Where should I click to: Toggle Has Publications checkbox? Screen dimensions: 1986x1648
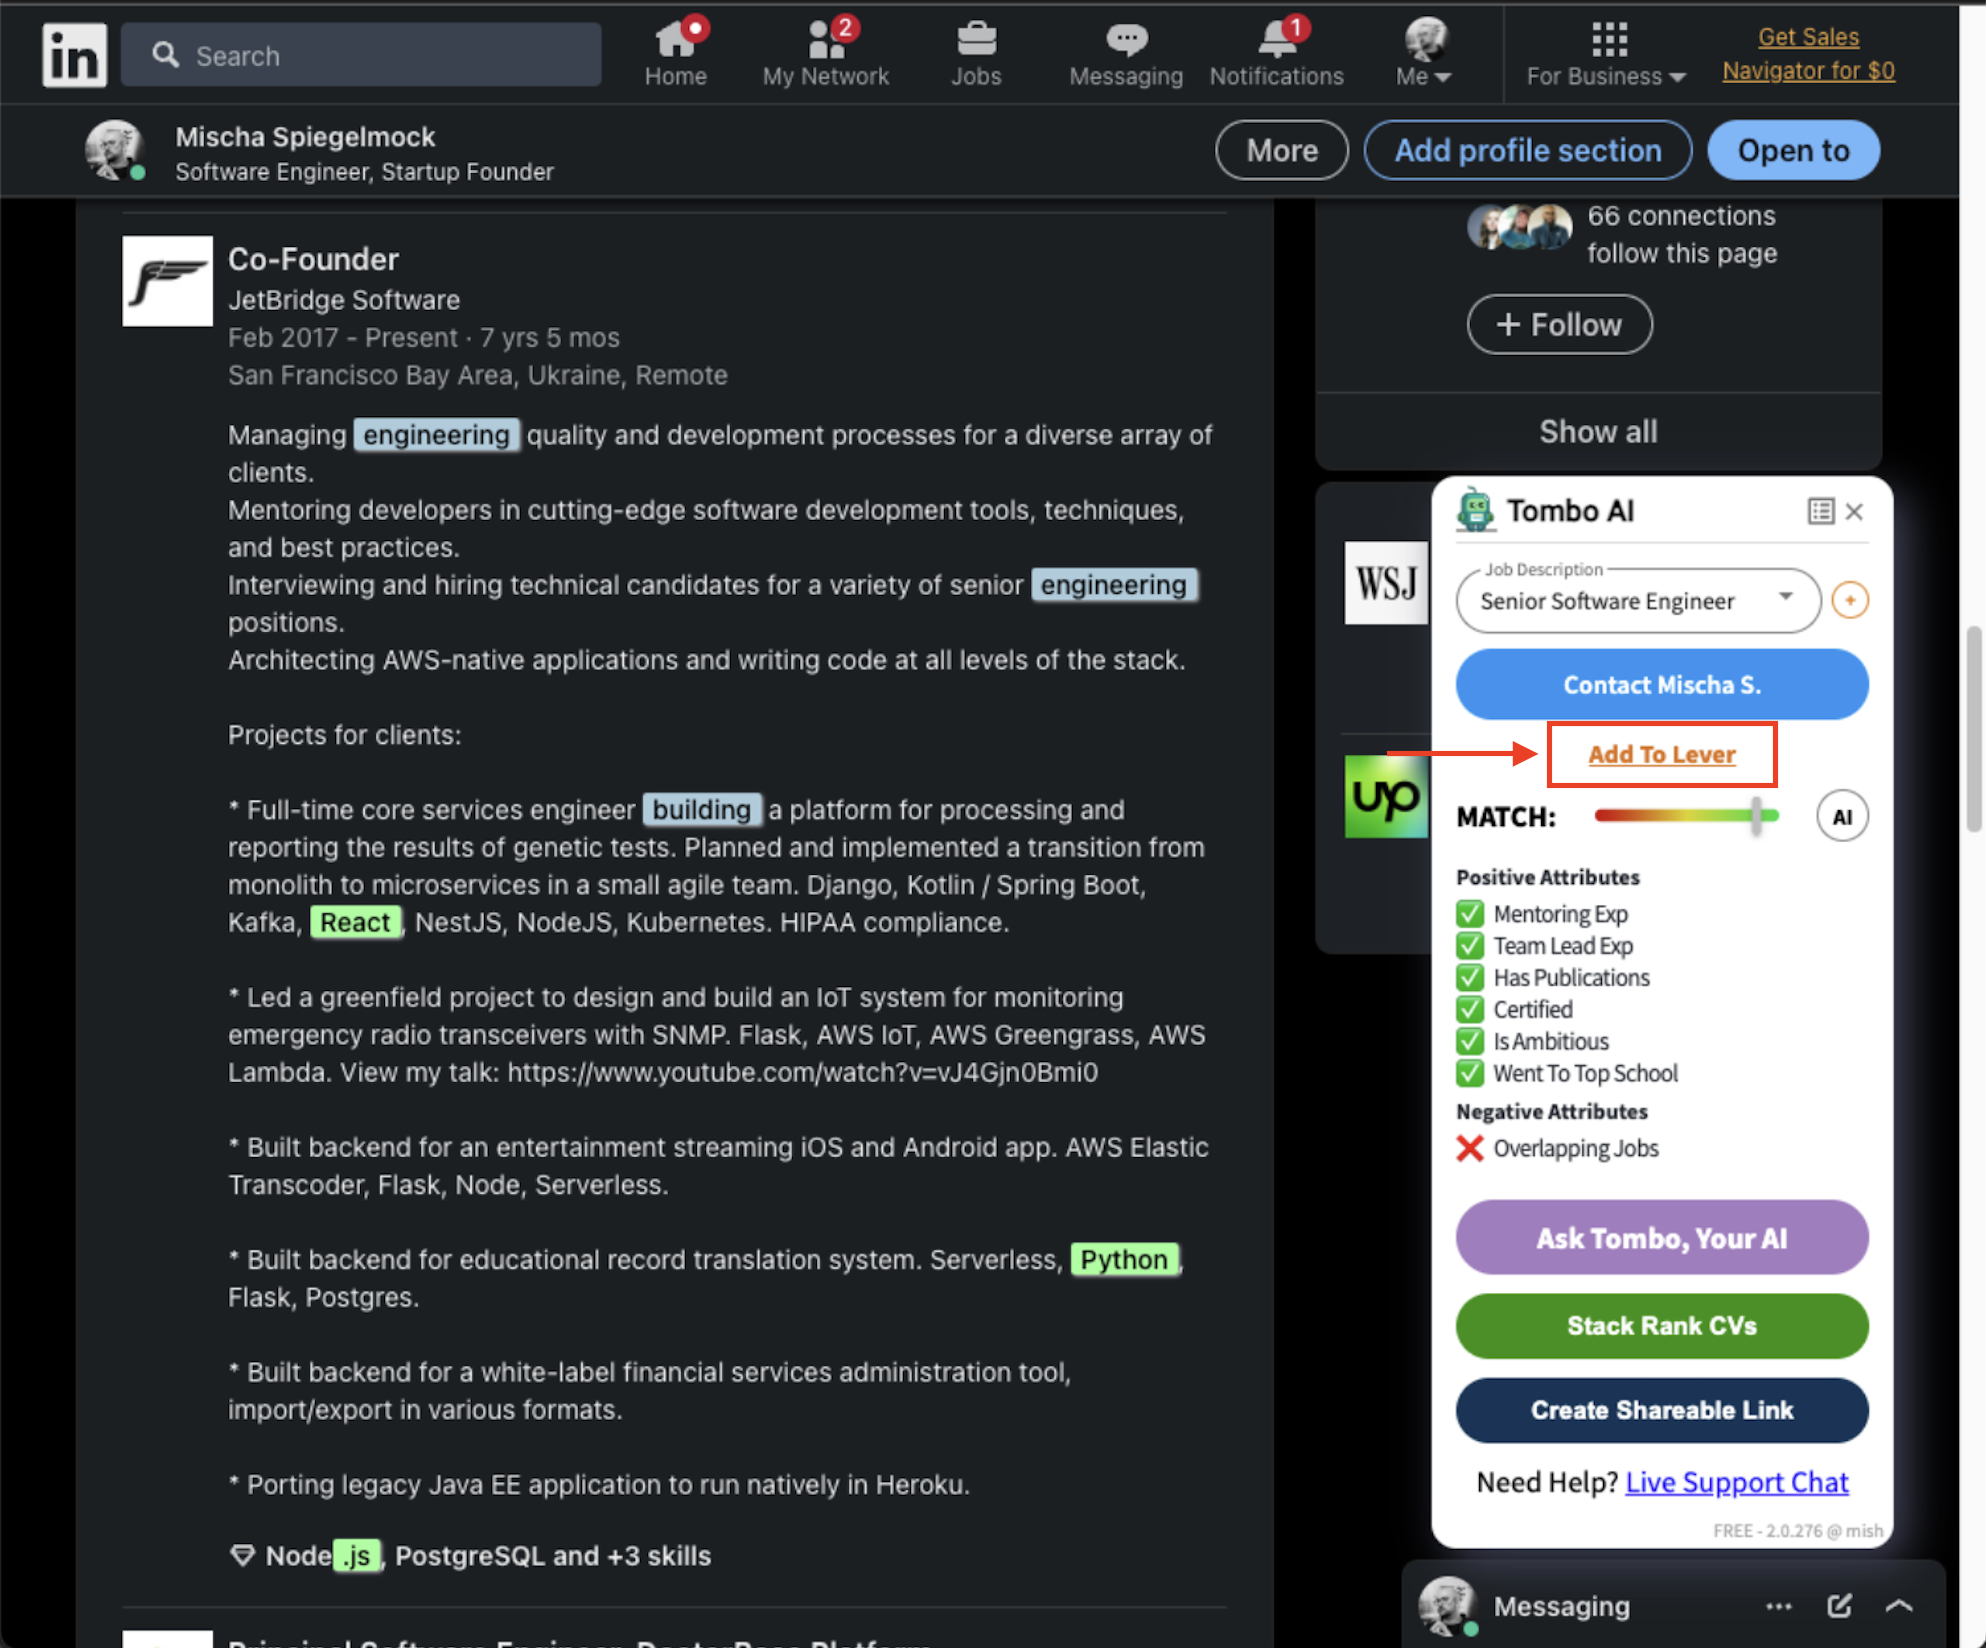pos(1470,978)
